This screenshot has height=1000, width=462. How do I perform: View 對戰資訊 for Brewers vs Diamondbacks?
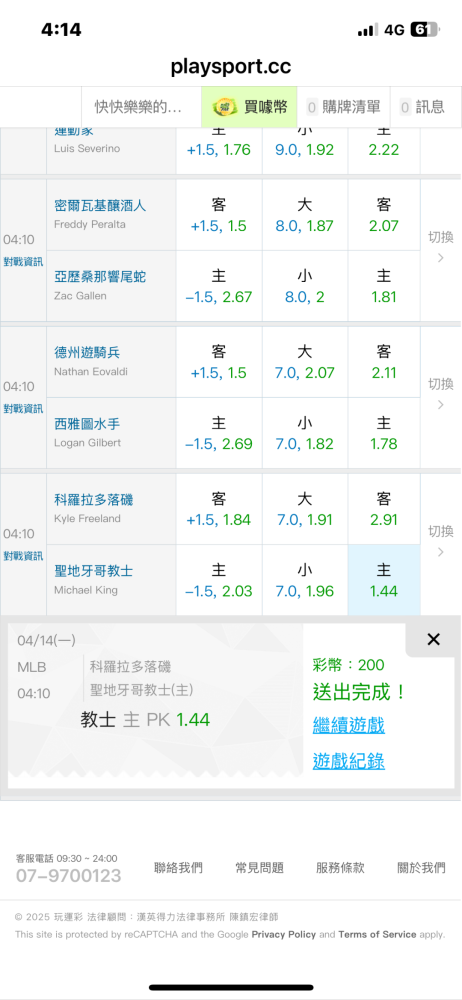coord(24,261)
